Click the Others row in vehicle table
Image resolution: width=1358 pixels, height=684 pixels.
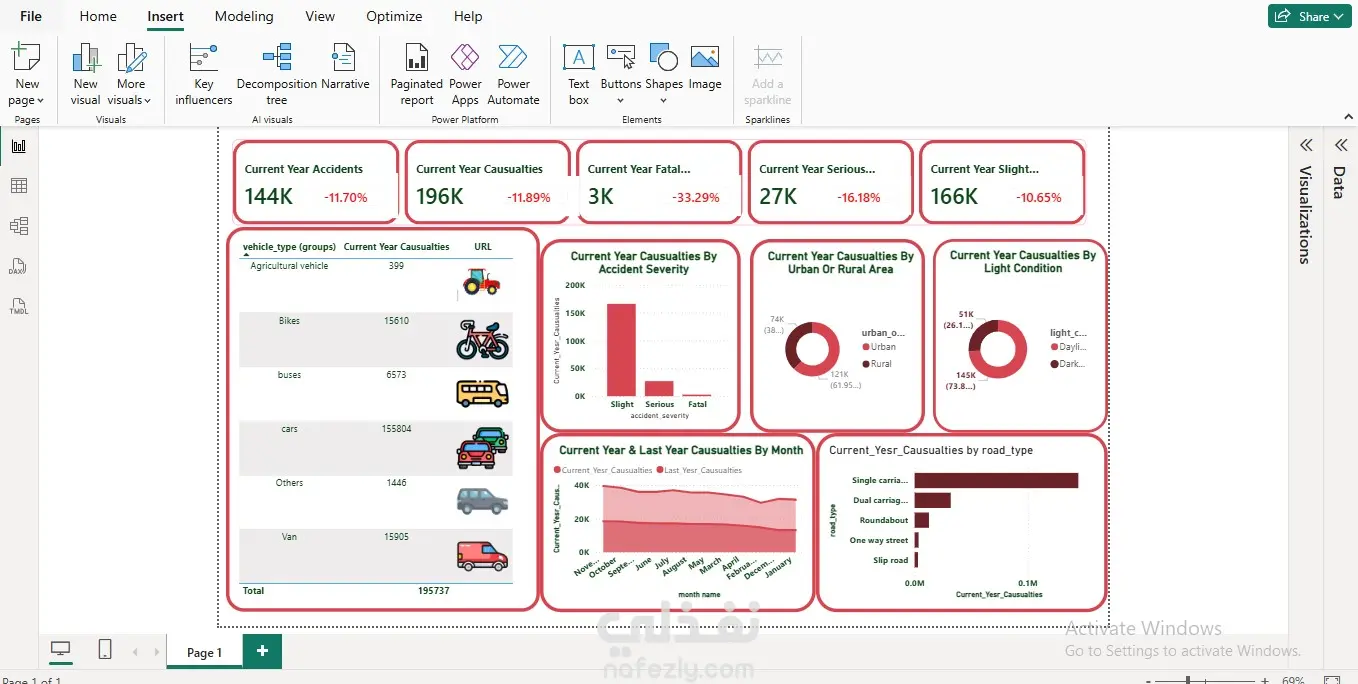tap(376, 502)
